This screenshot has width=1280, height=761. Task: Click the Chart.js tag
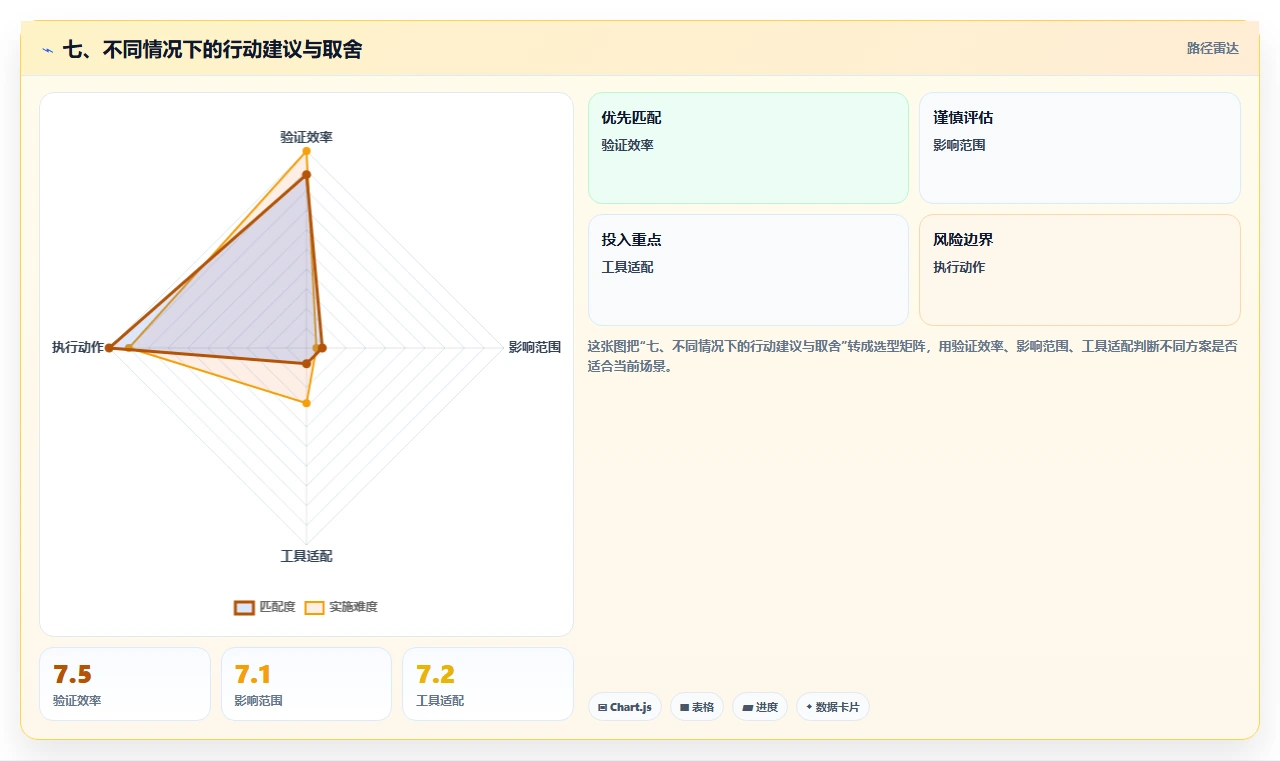(x=624, y=707)
